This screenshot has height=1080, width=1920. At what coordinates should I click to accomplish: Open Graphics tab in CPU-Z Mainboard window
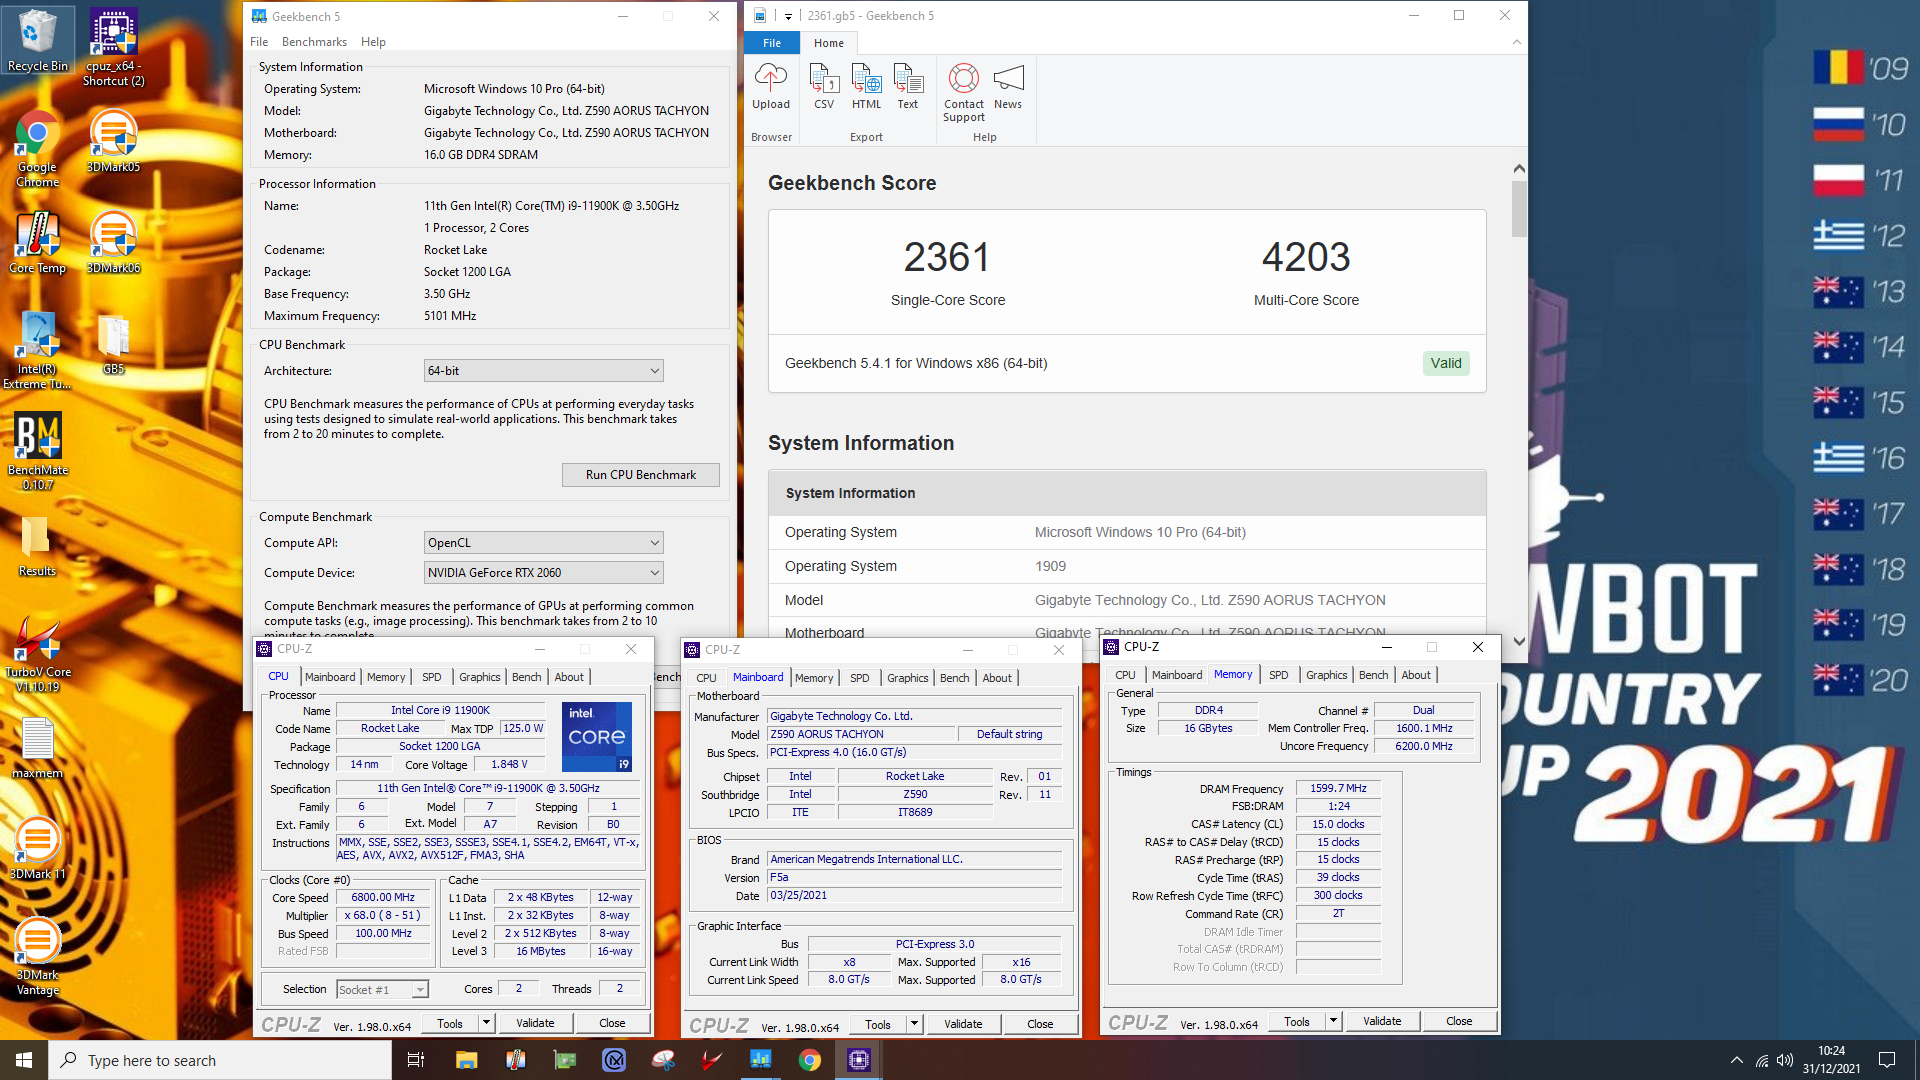tap(907, 678)
